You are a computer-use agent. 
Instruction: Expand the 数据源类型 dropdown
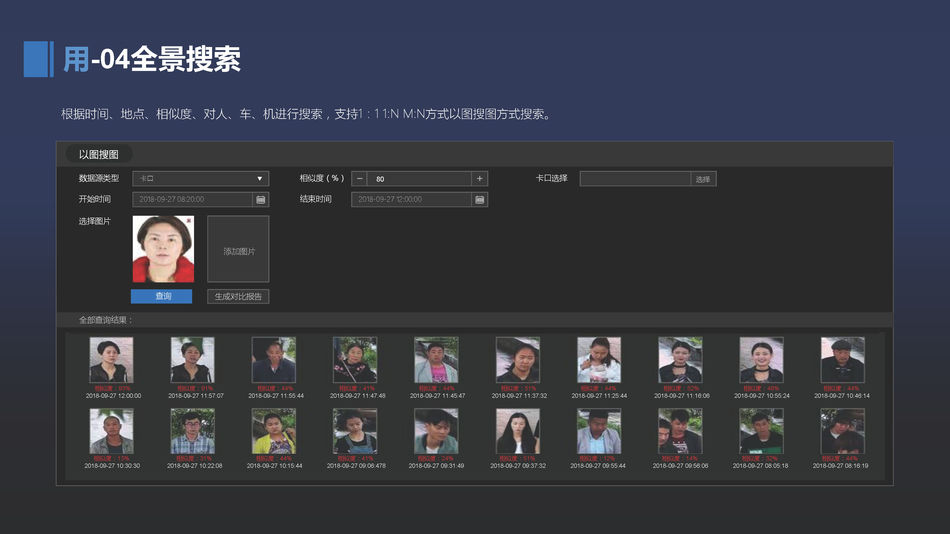coord(200,179)
